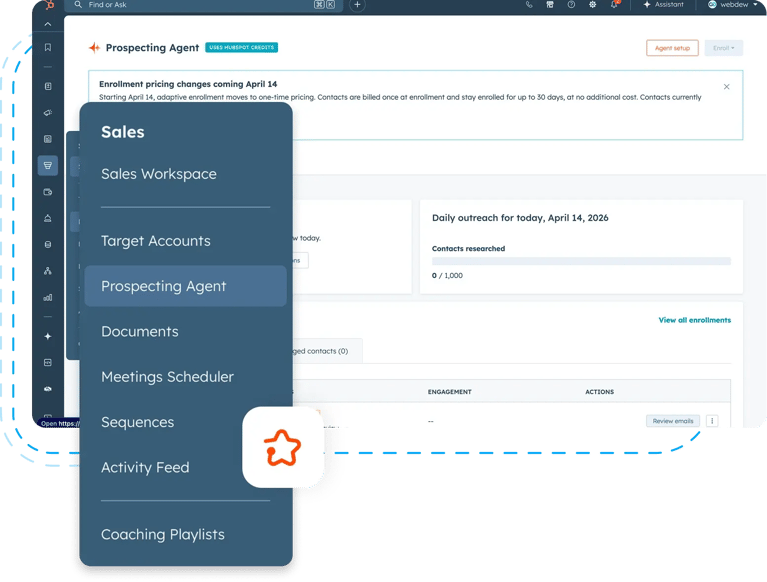Screen dimensions: 767x582
Task: Focus the Find or Ask search field
Action: [204, 5]
